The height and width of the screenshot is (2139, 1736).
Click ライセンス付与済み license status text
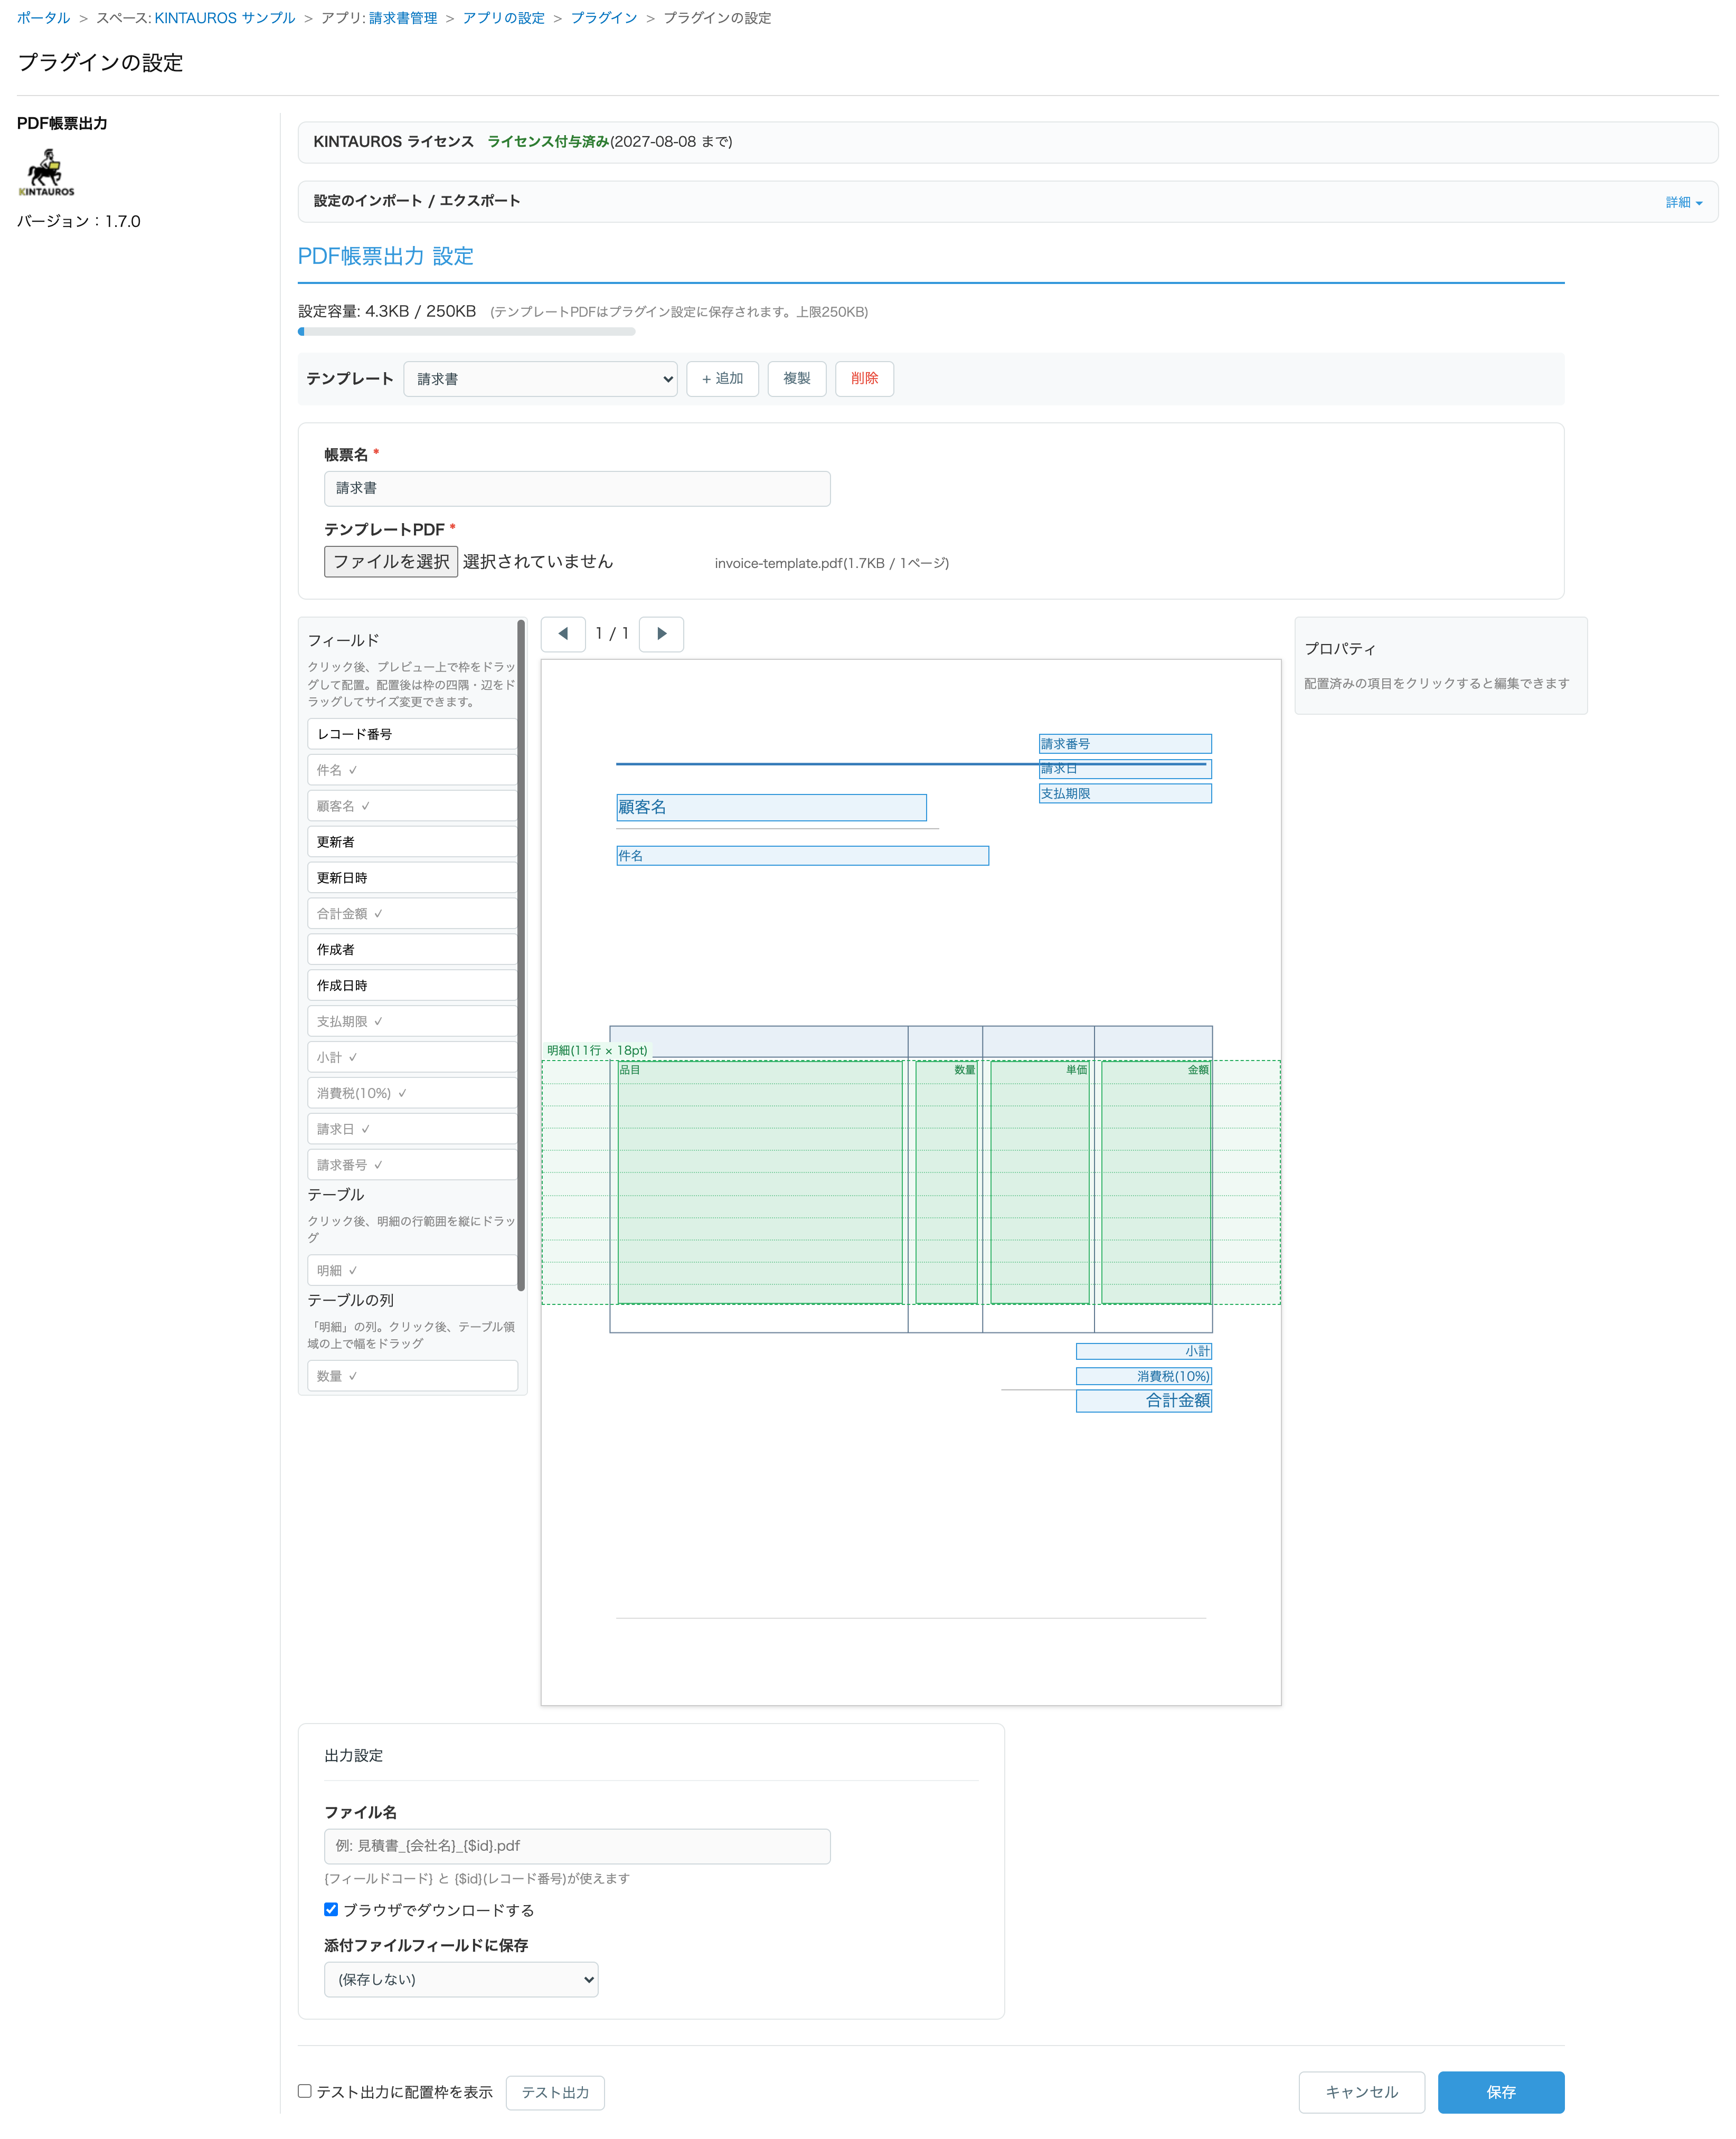[548, 142]
